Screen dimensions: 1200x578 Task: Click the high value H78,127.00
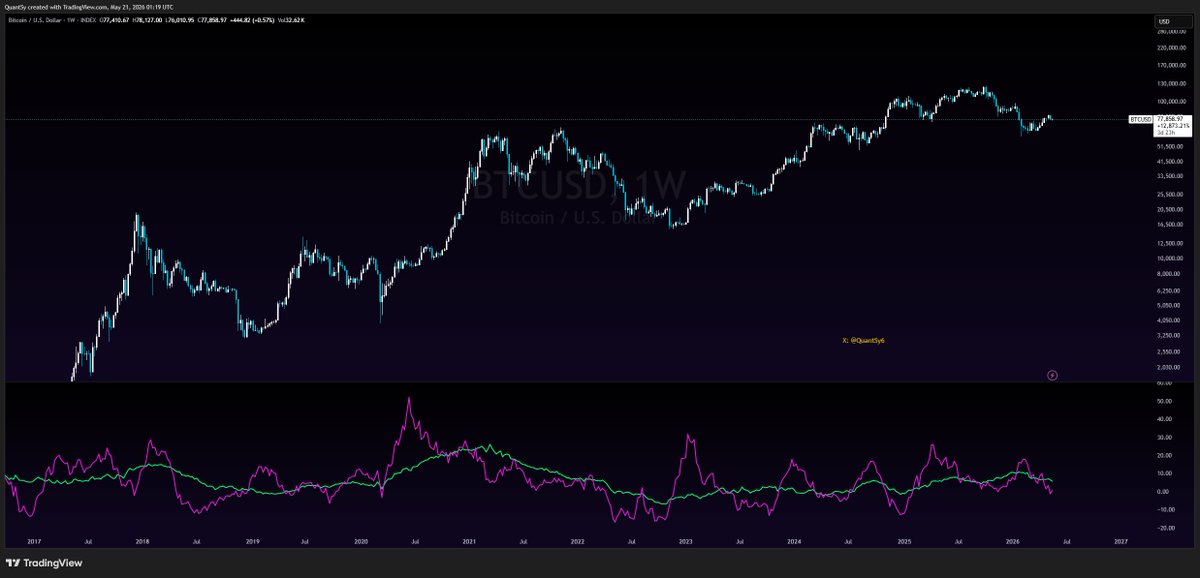pos(147,20)
